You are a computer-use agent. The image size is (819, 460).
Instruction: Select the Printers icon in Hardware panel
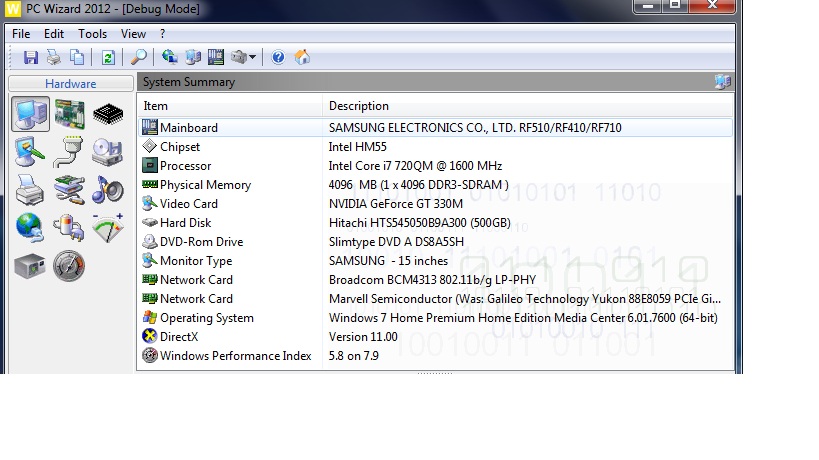pyautogui.click(x=29, y=190)
